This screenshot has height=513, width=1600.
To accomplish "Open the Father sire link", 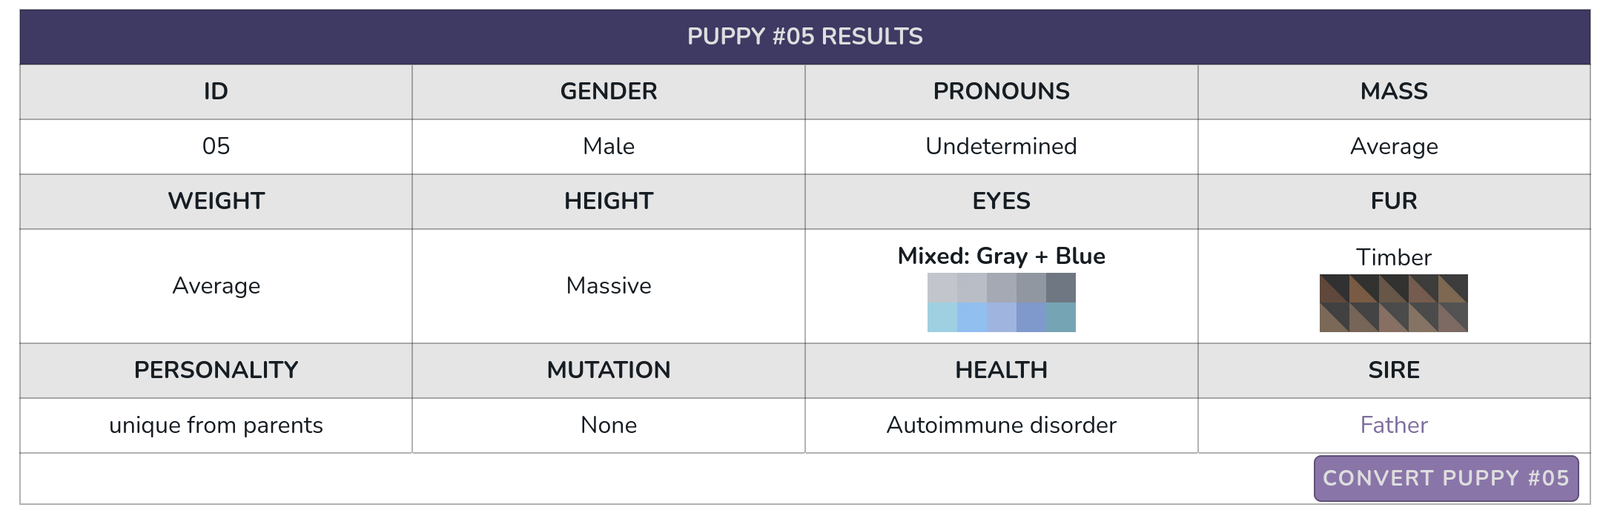I will coord(1393,425).
